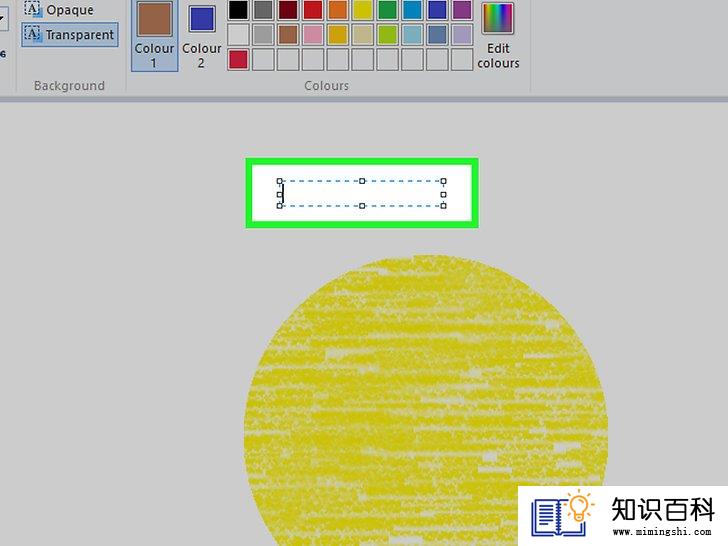Screen dimensions: 728x546
Task: Pick the lavender colour swatch
Action: (x=462, y=35)
